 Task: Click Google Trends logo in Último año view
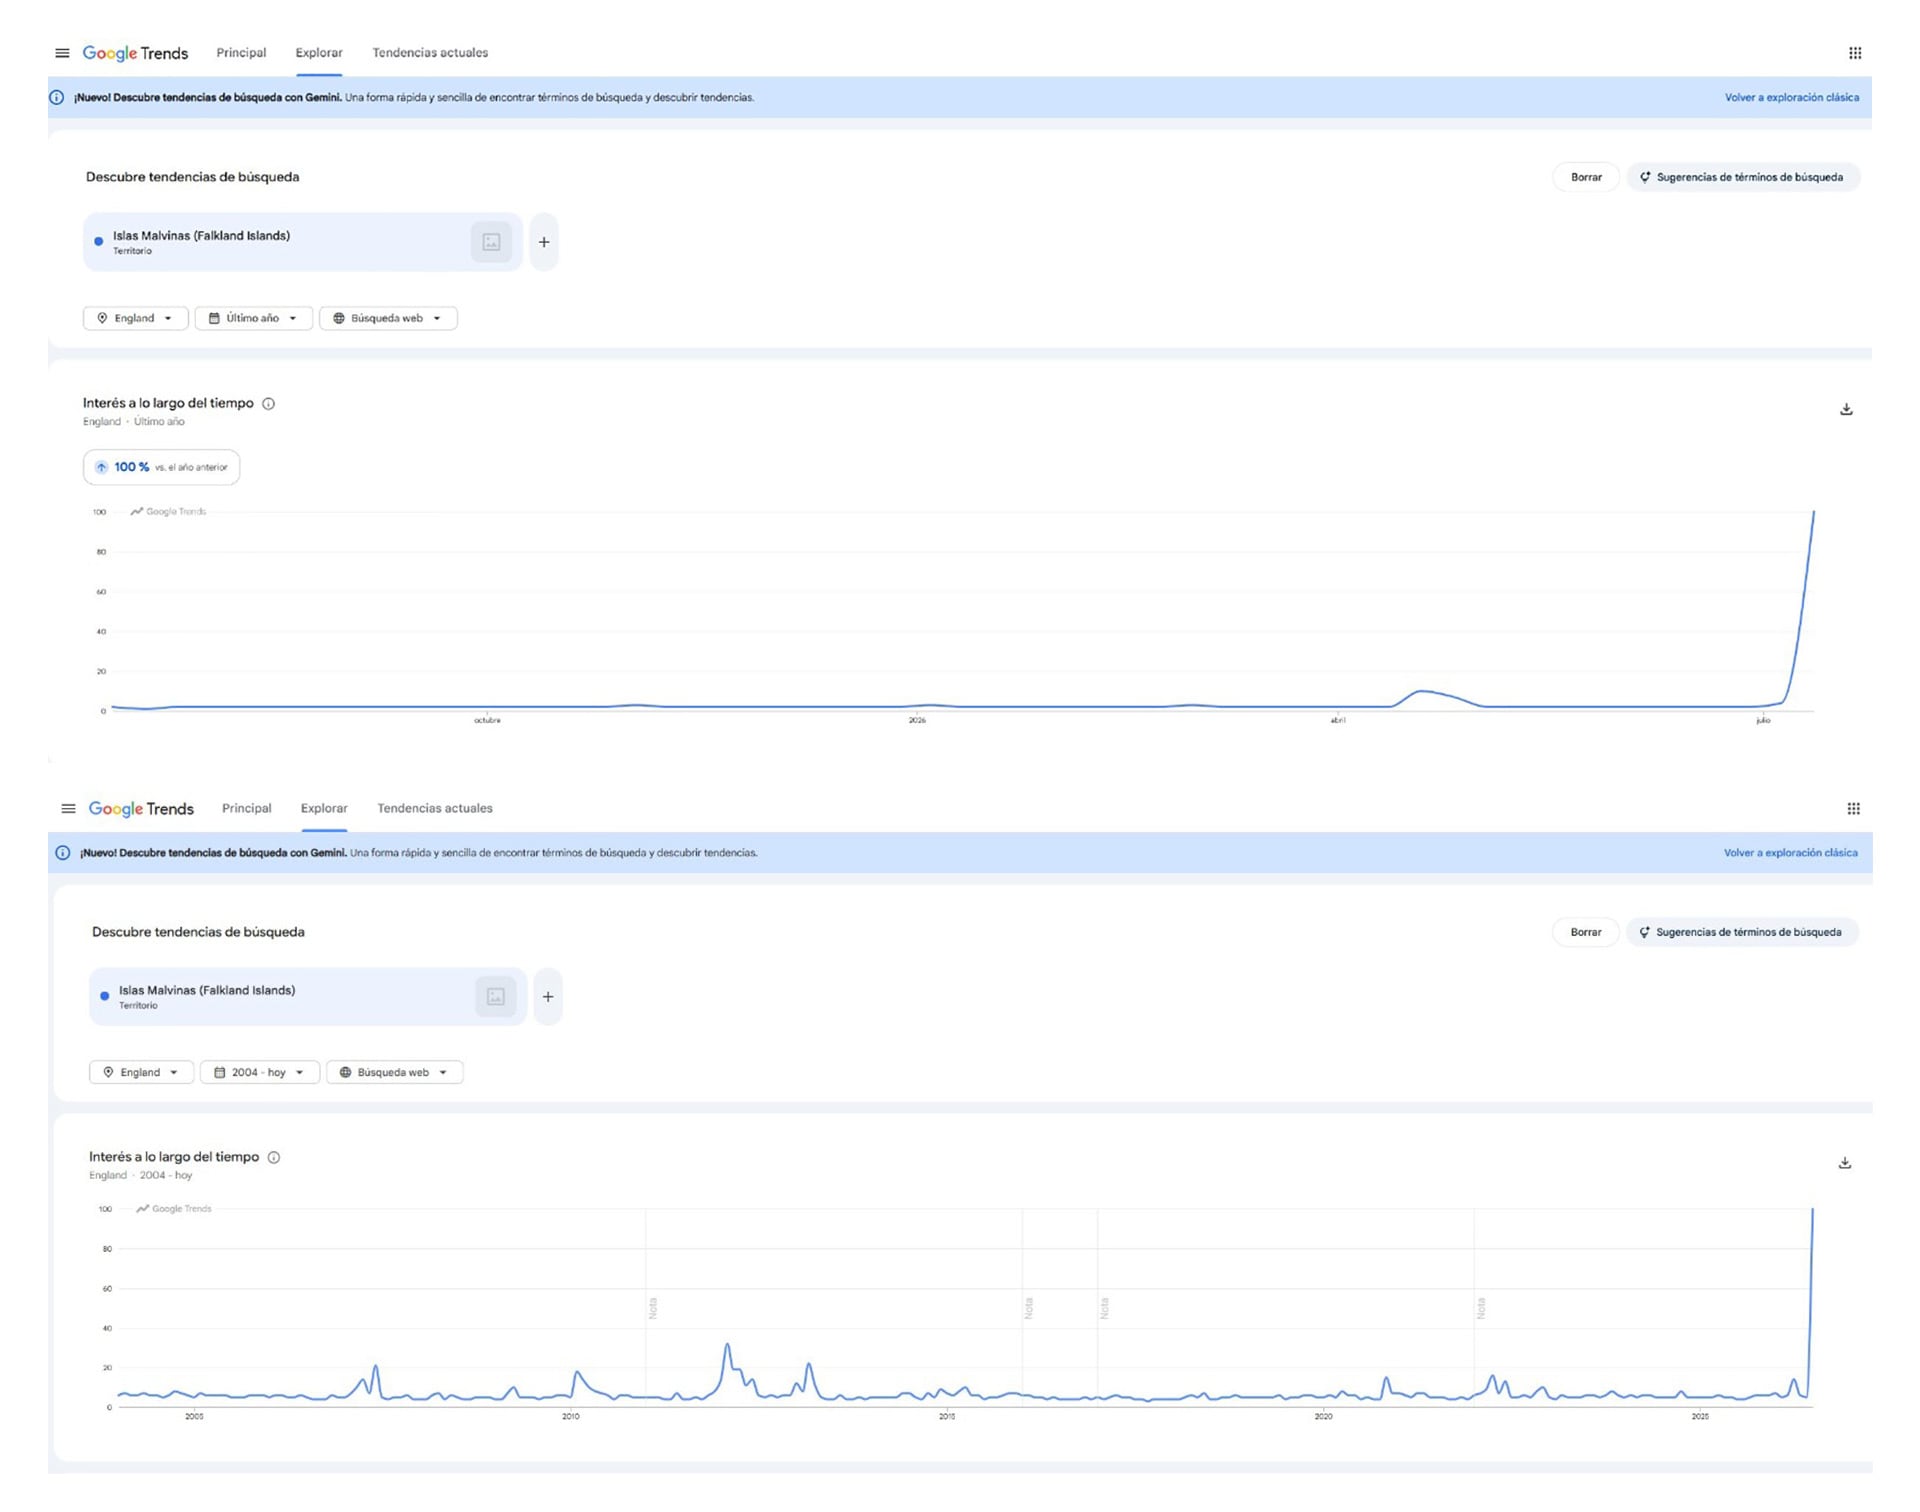tap(135, 53)
